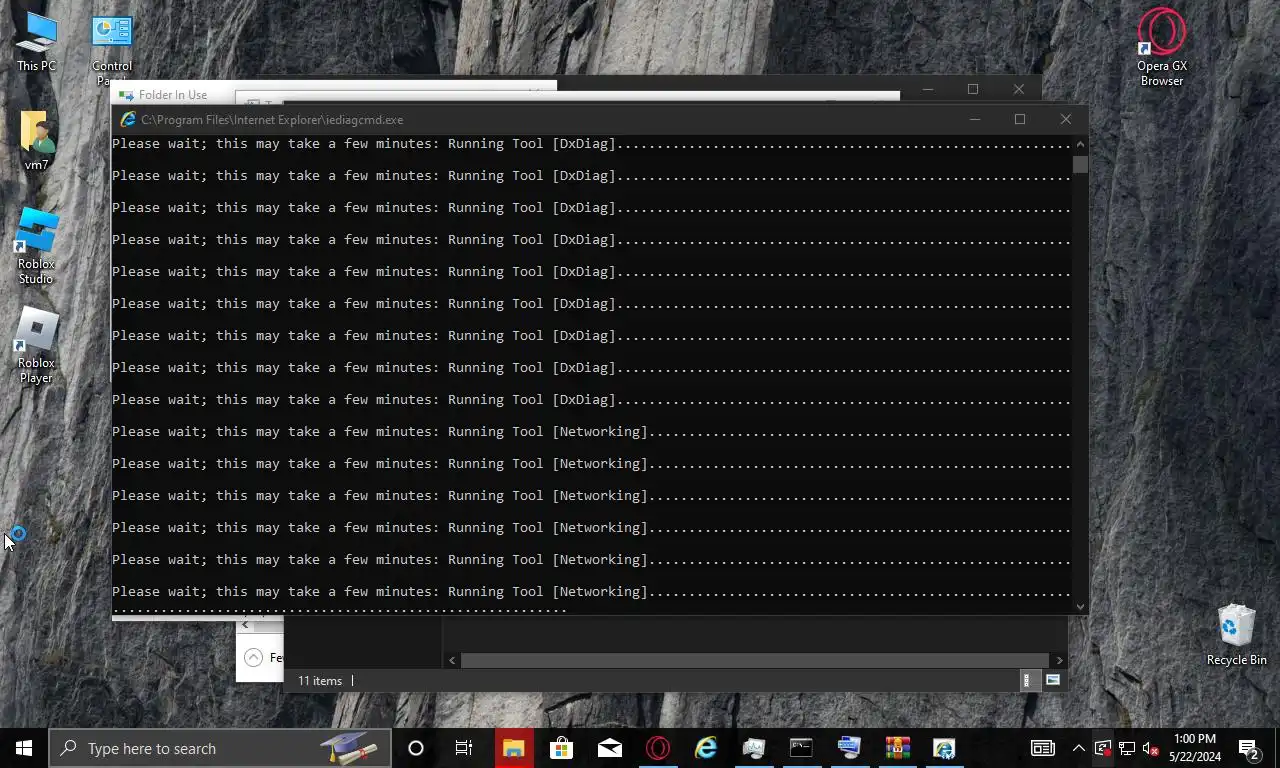Open Microsoft Store from the taskbar
1280x768 pixels.
pos(561,748)
